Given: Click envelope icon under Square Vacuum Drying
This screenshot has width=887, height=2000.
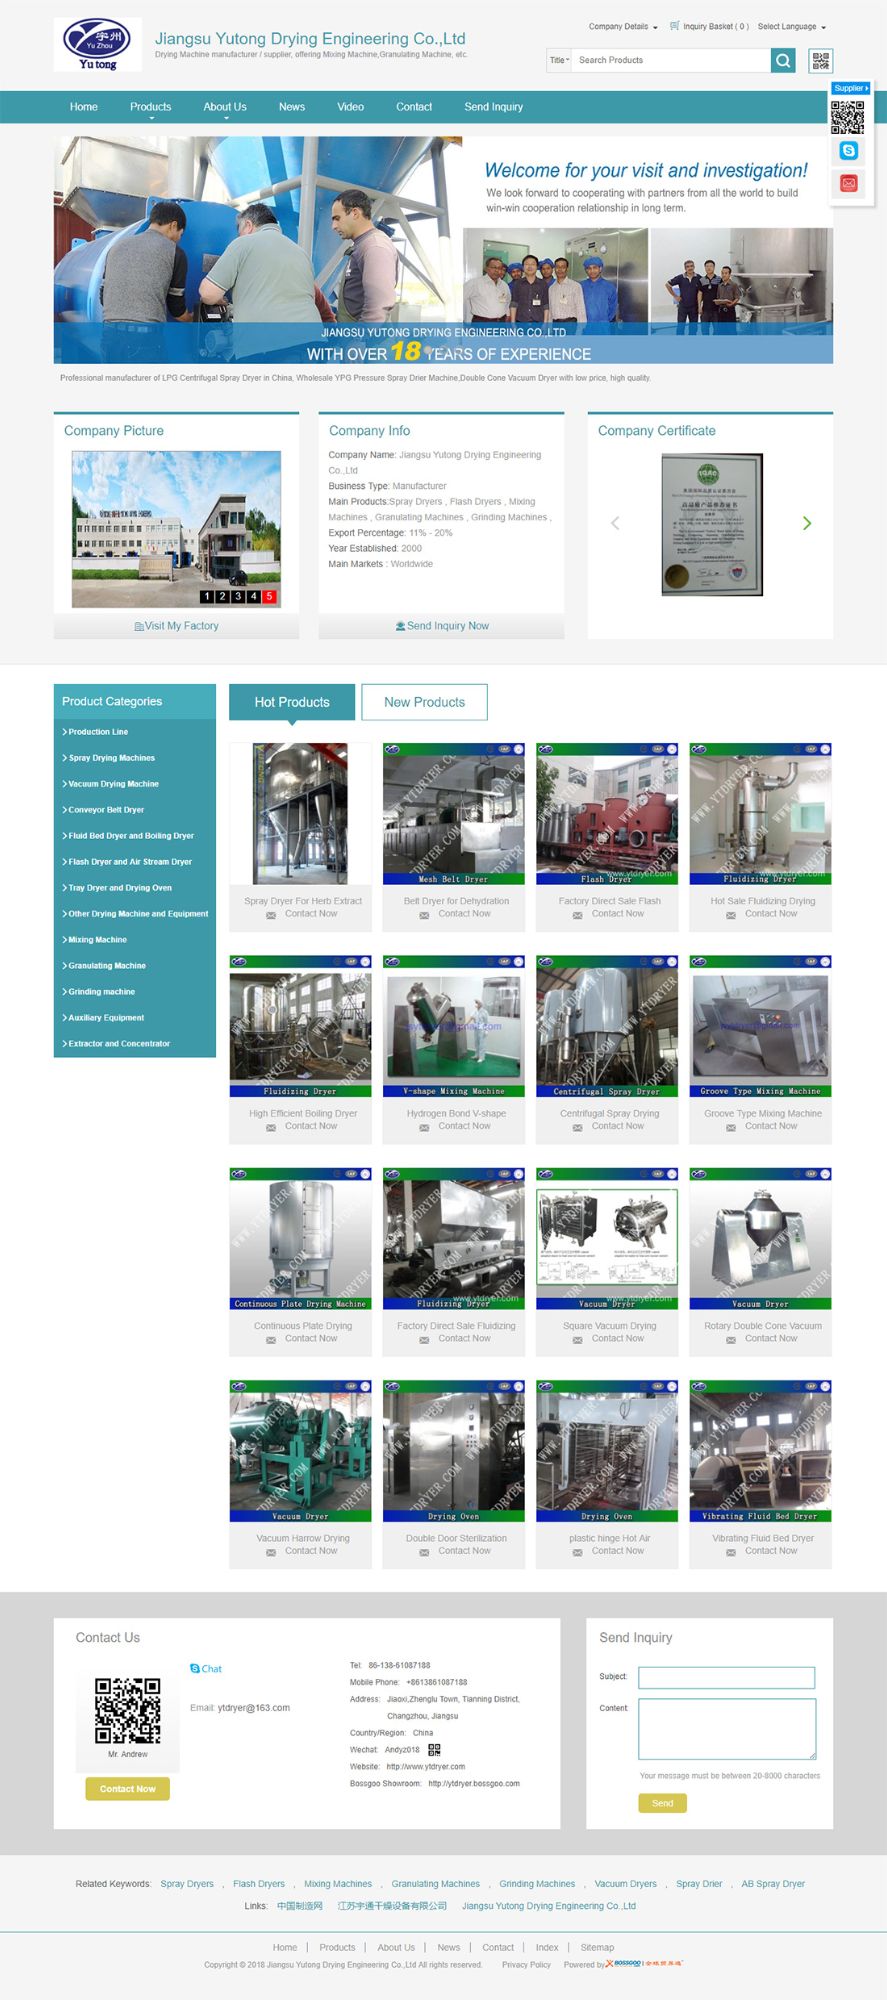Looking at the screenshot, I should (577, 1340).
